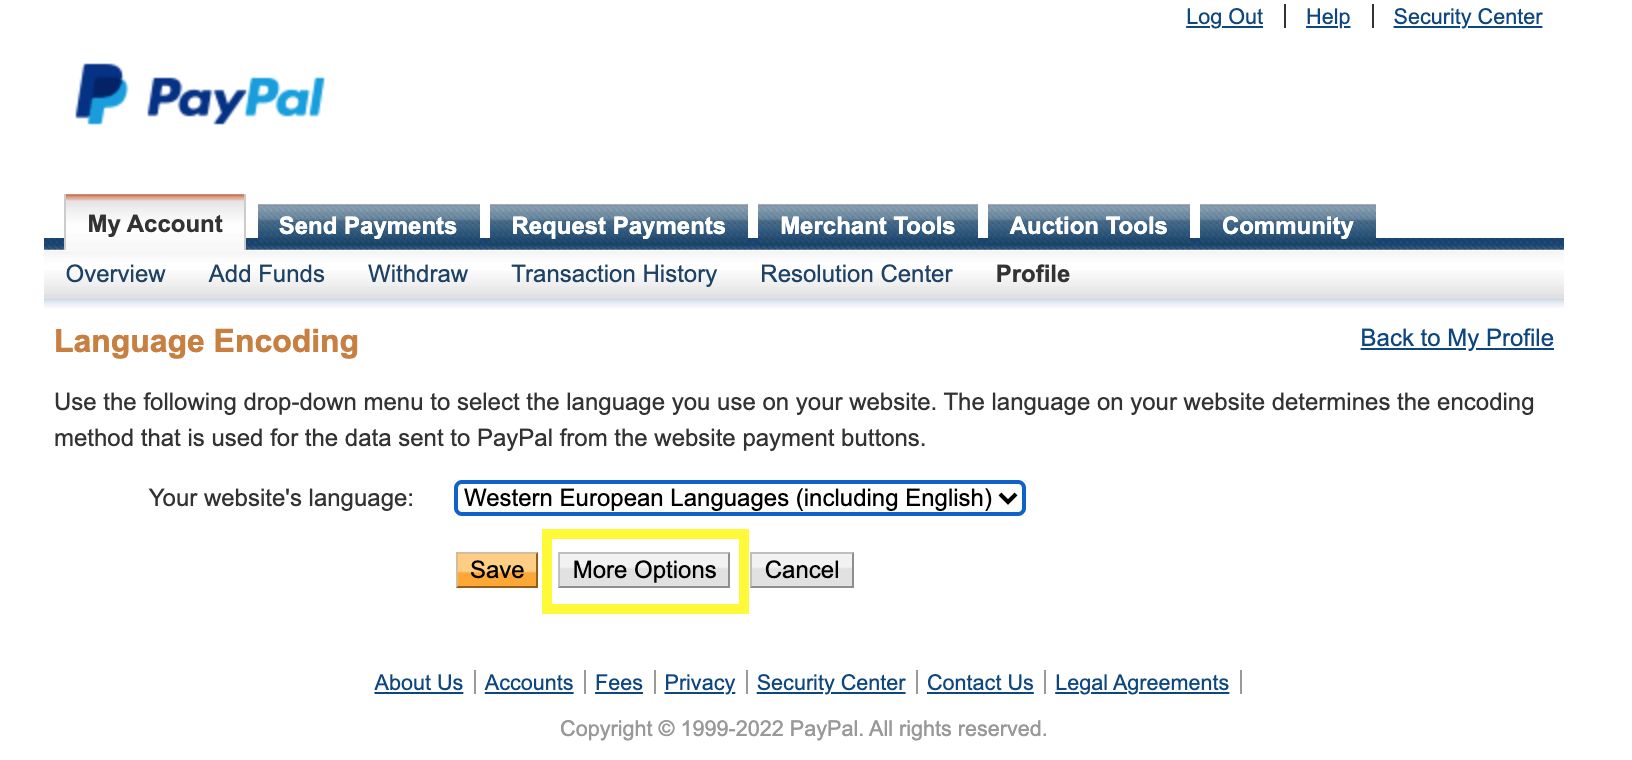This screenshot has height=760, width=1632.
Task: View Transaction History
Action: click(614, 274)
